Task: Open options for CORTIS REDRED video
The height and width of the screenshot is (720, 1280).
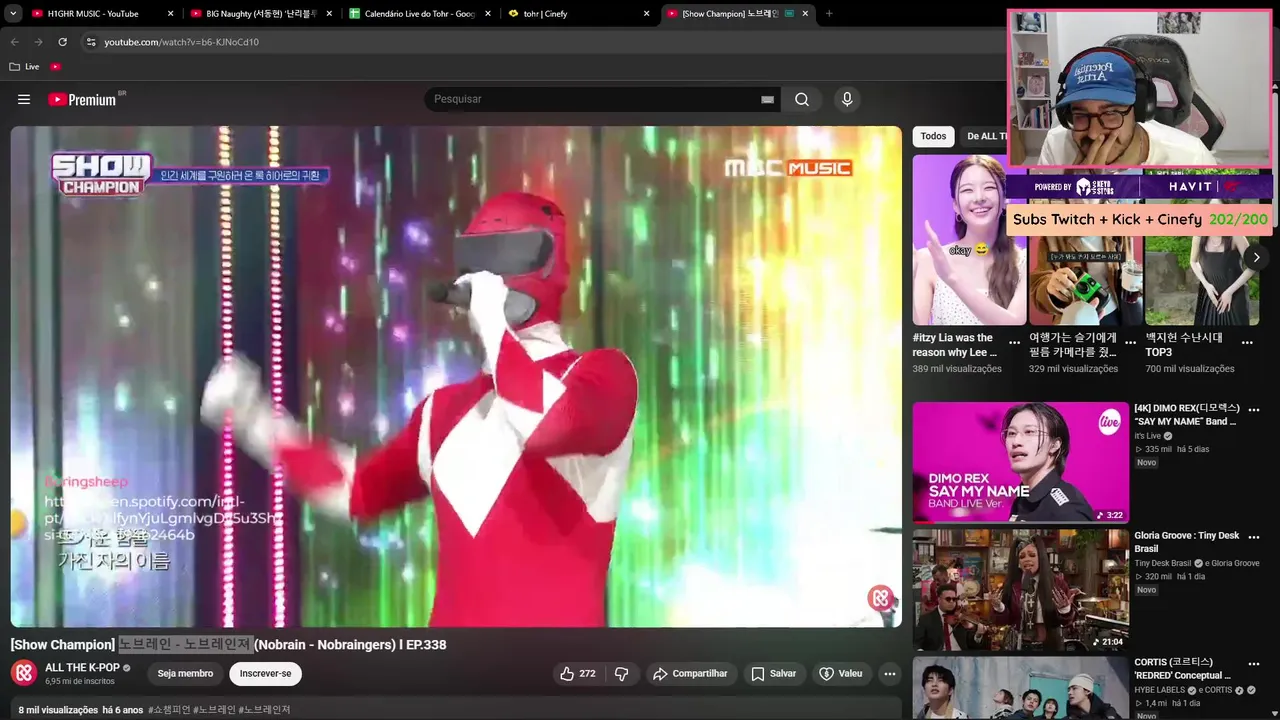Action: [1254, 663]
